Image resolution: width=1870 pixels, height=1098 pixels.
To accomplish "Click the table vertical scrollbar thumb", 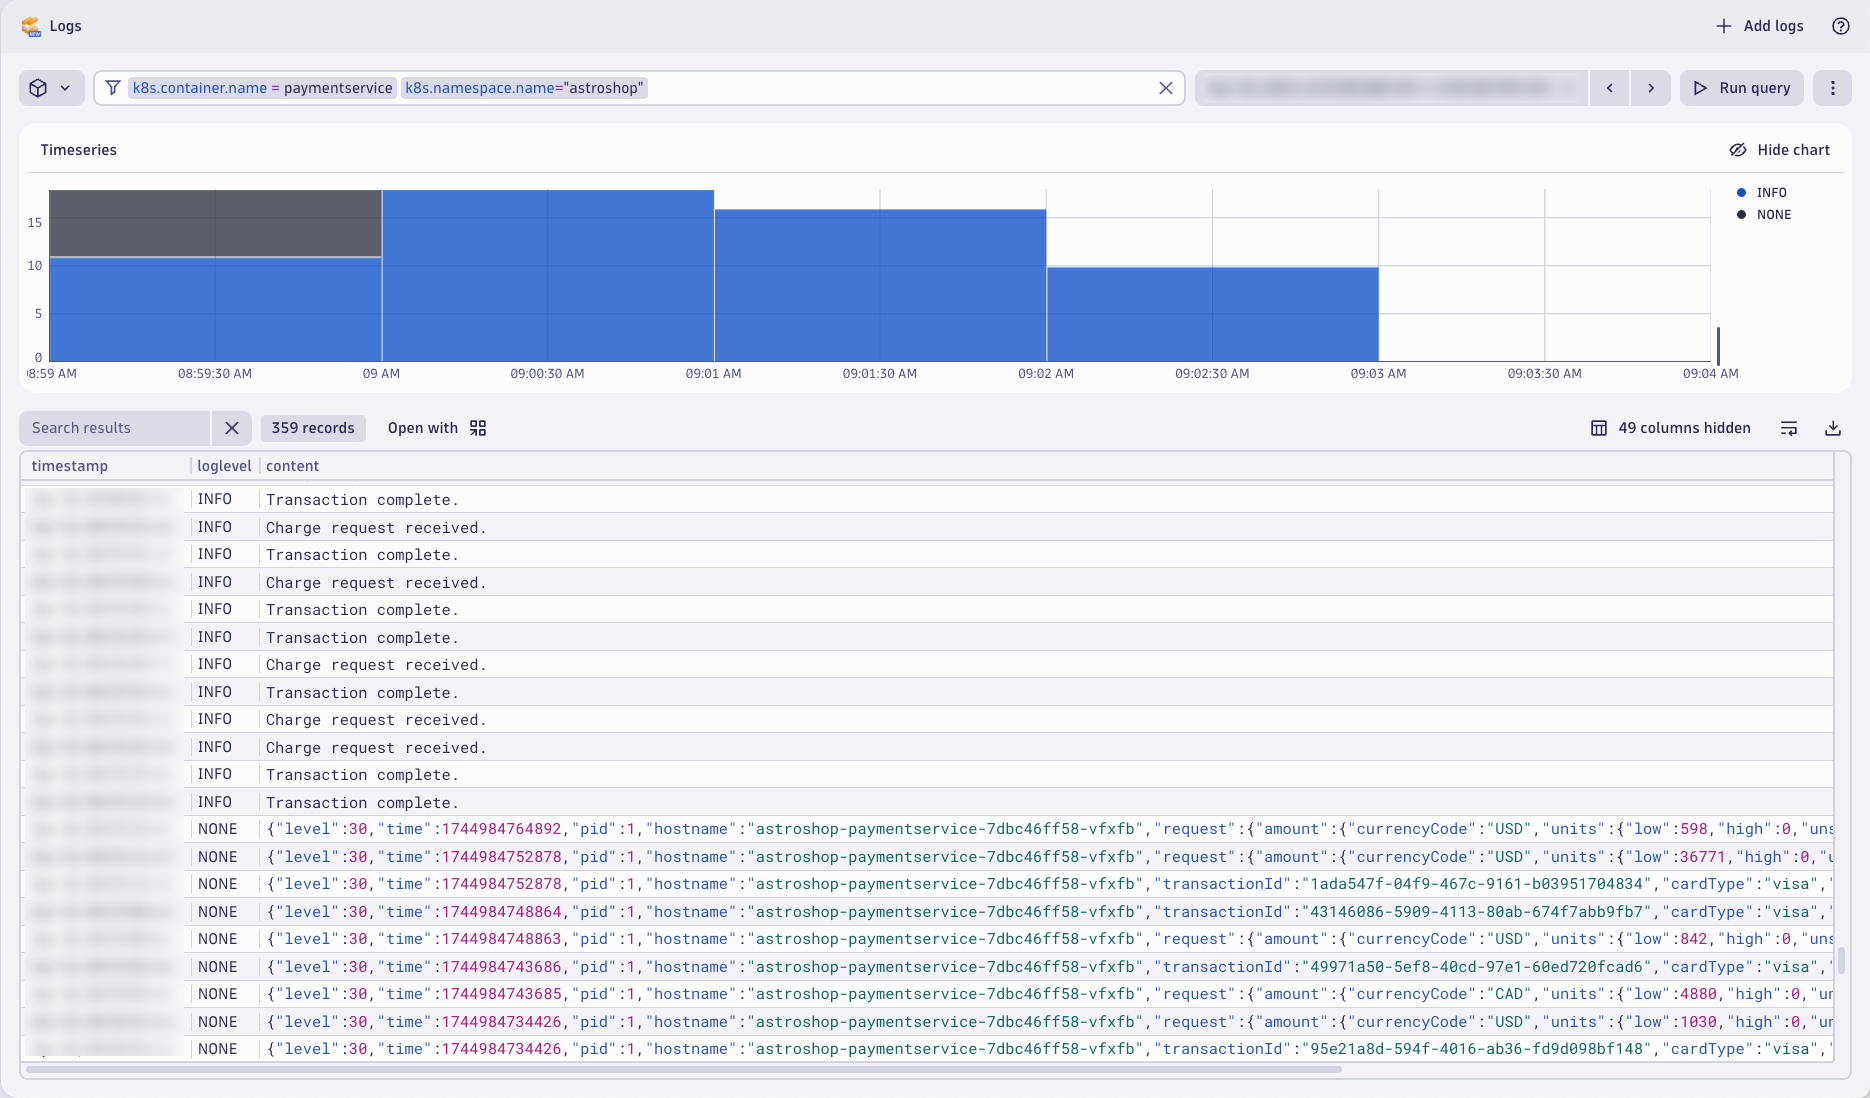I will click(x=1841, y=961).
